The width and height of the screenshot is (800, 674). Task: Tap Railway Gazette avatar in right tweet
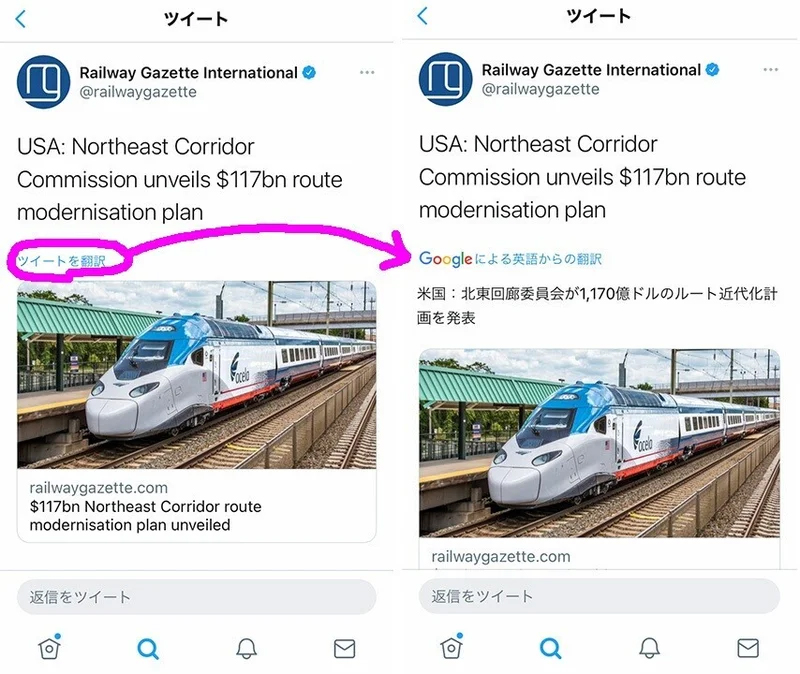coord(445,80)
